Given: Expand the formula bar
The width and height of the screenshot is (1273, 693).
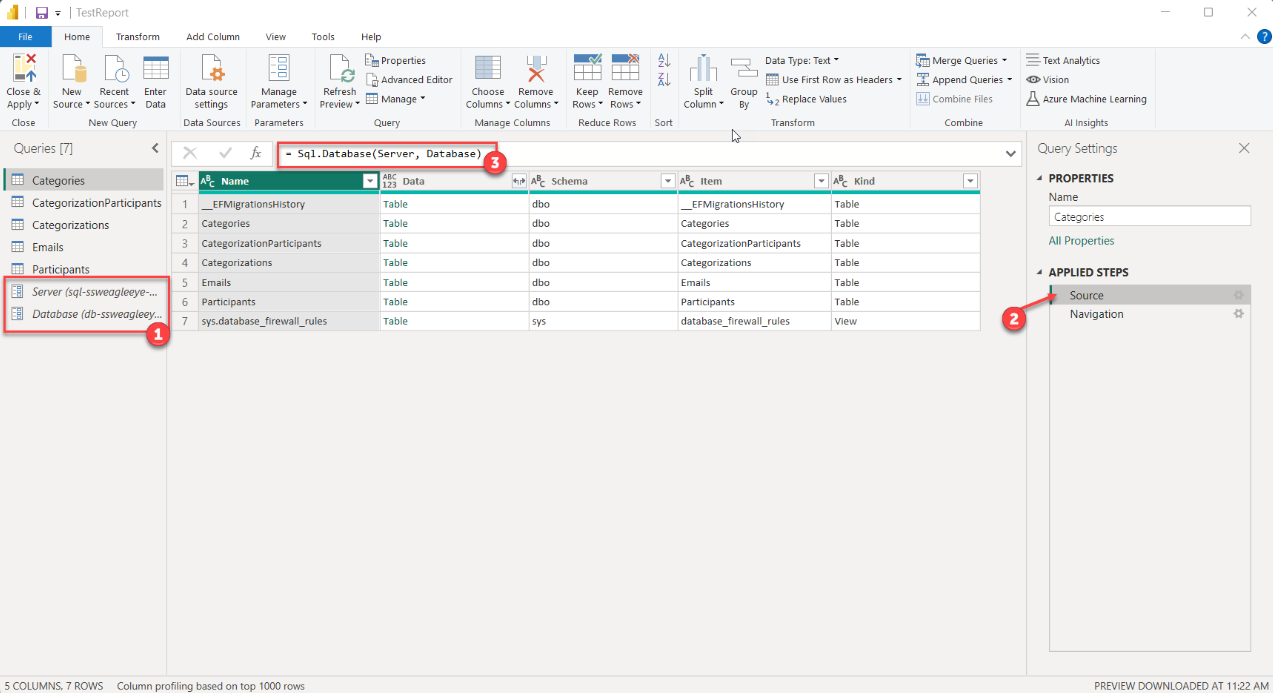Looking at the screenshot, I should pos(1011,154).
